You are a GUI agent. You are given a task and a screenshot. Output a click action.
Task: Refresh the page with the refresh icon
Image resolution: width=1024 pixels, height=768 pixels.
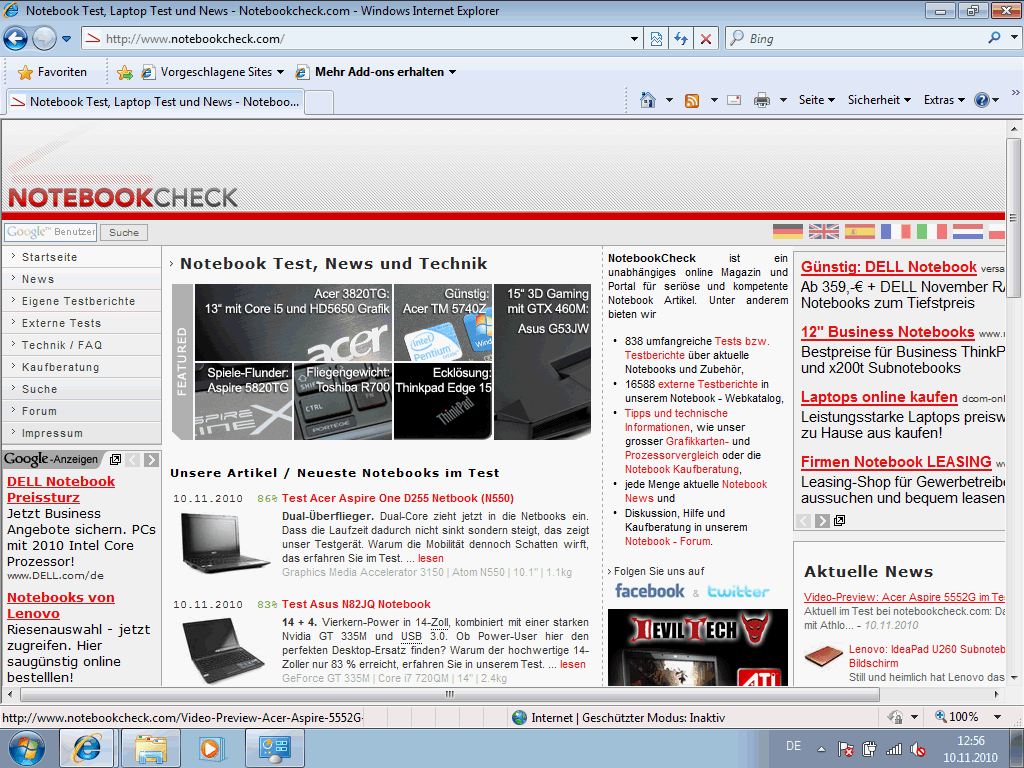pyautogui.click(x=681, y=39)
